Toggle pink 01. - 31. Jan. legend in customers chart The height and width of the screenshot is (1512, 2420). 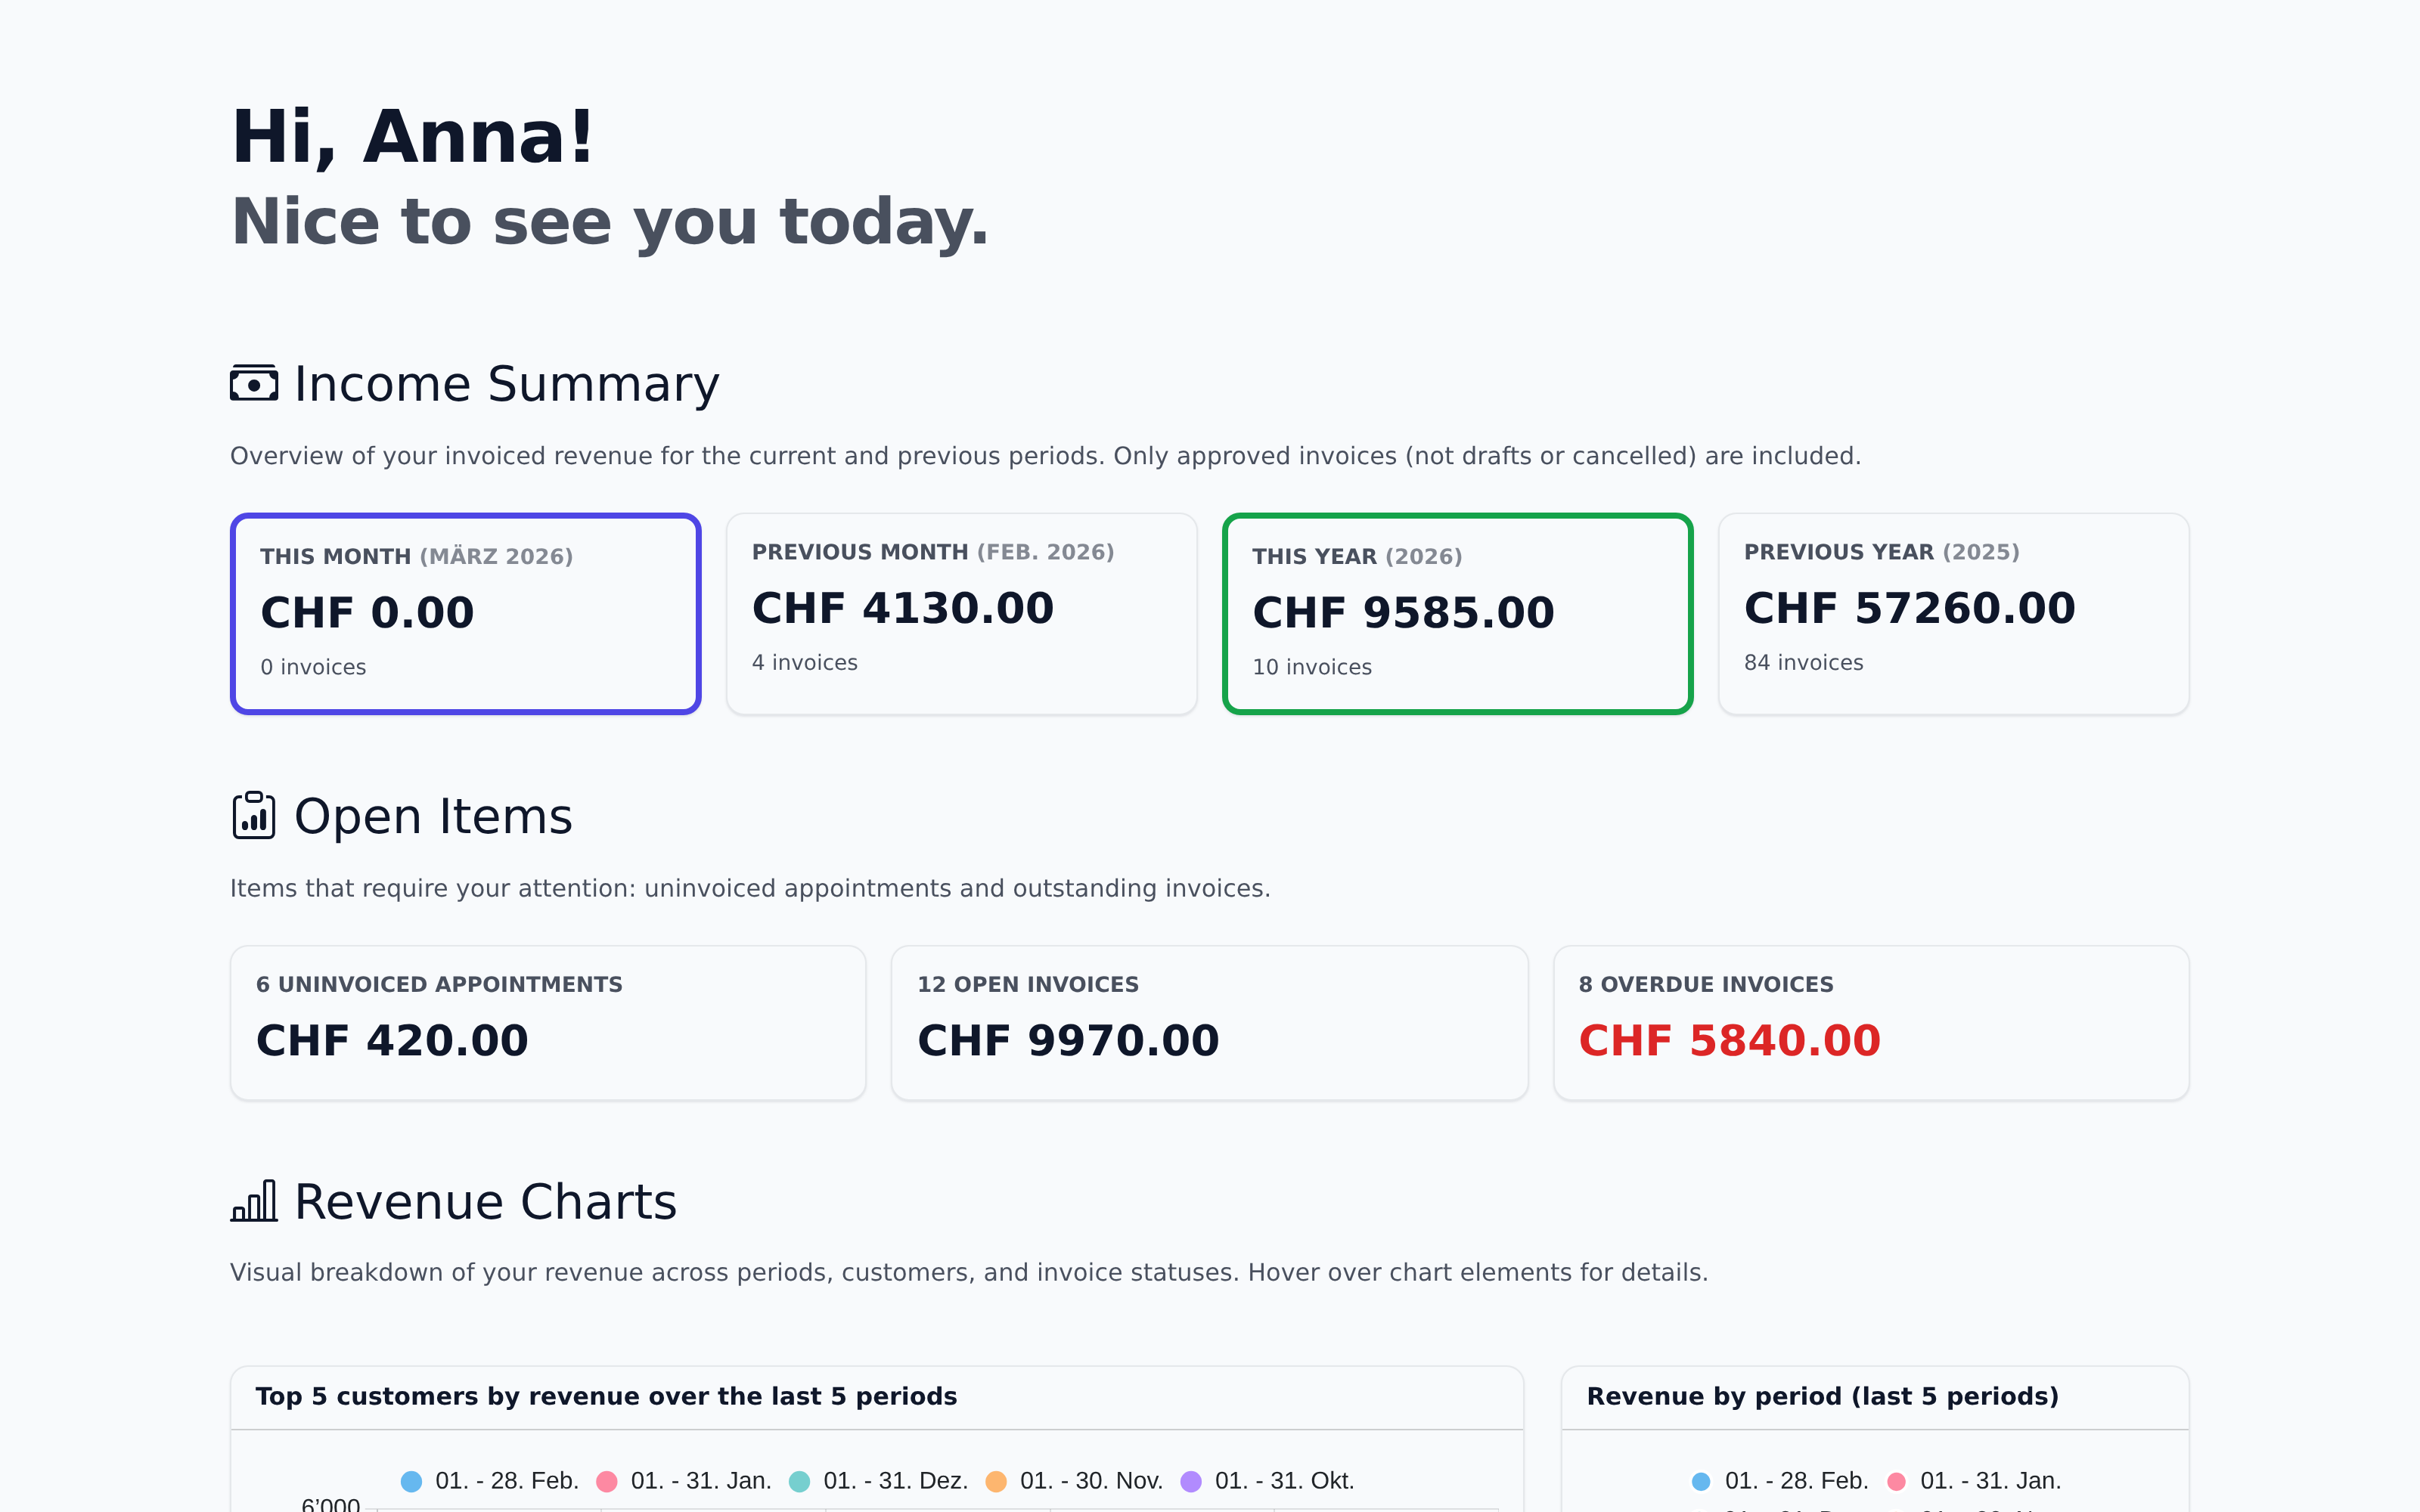point(684,1481)
